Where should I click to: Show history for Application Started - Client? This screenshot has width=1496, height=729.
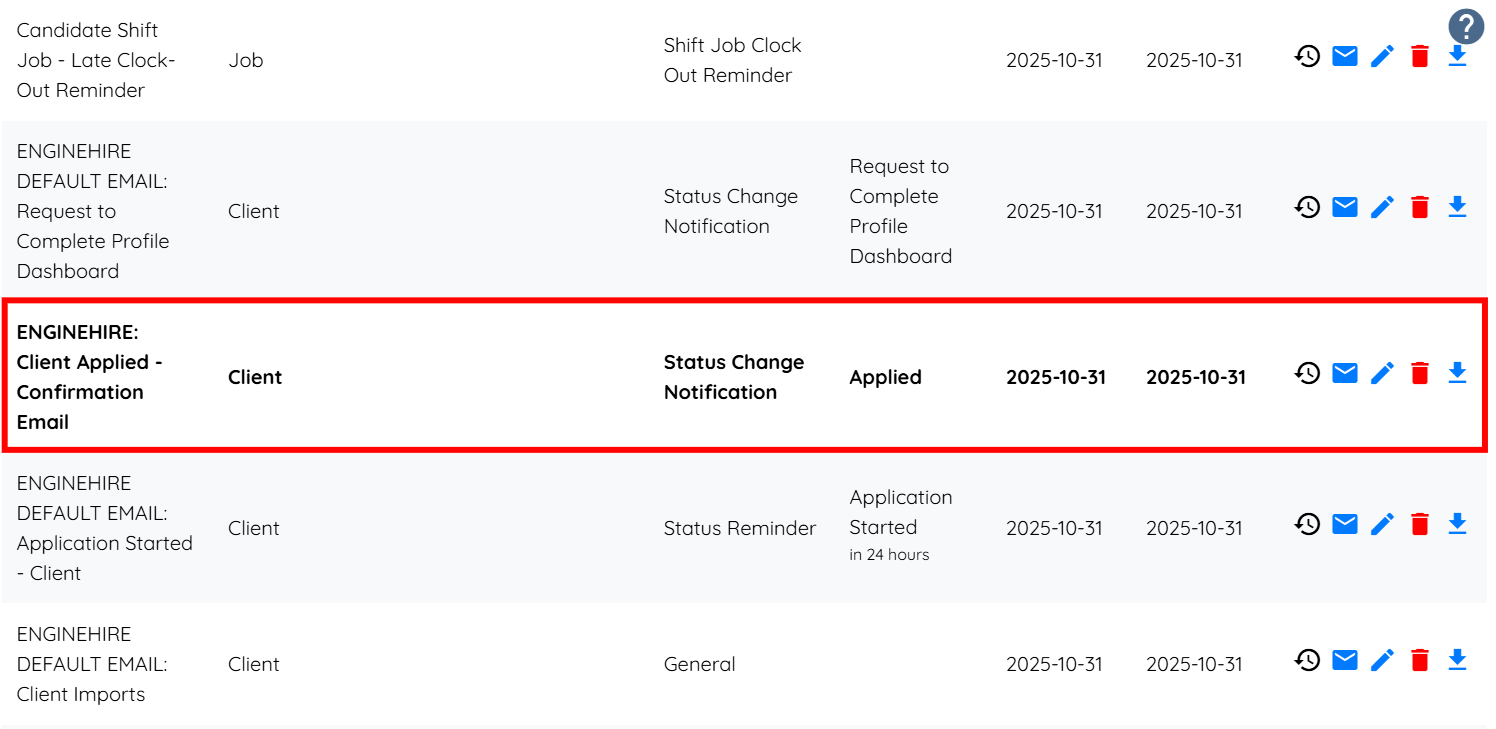click(1307, 524)
